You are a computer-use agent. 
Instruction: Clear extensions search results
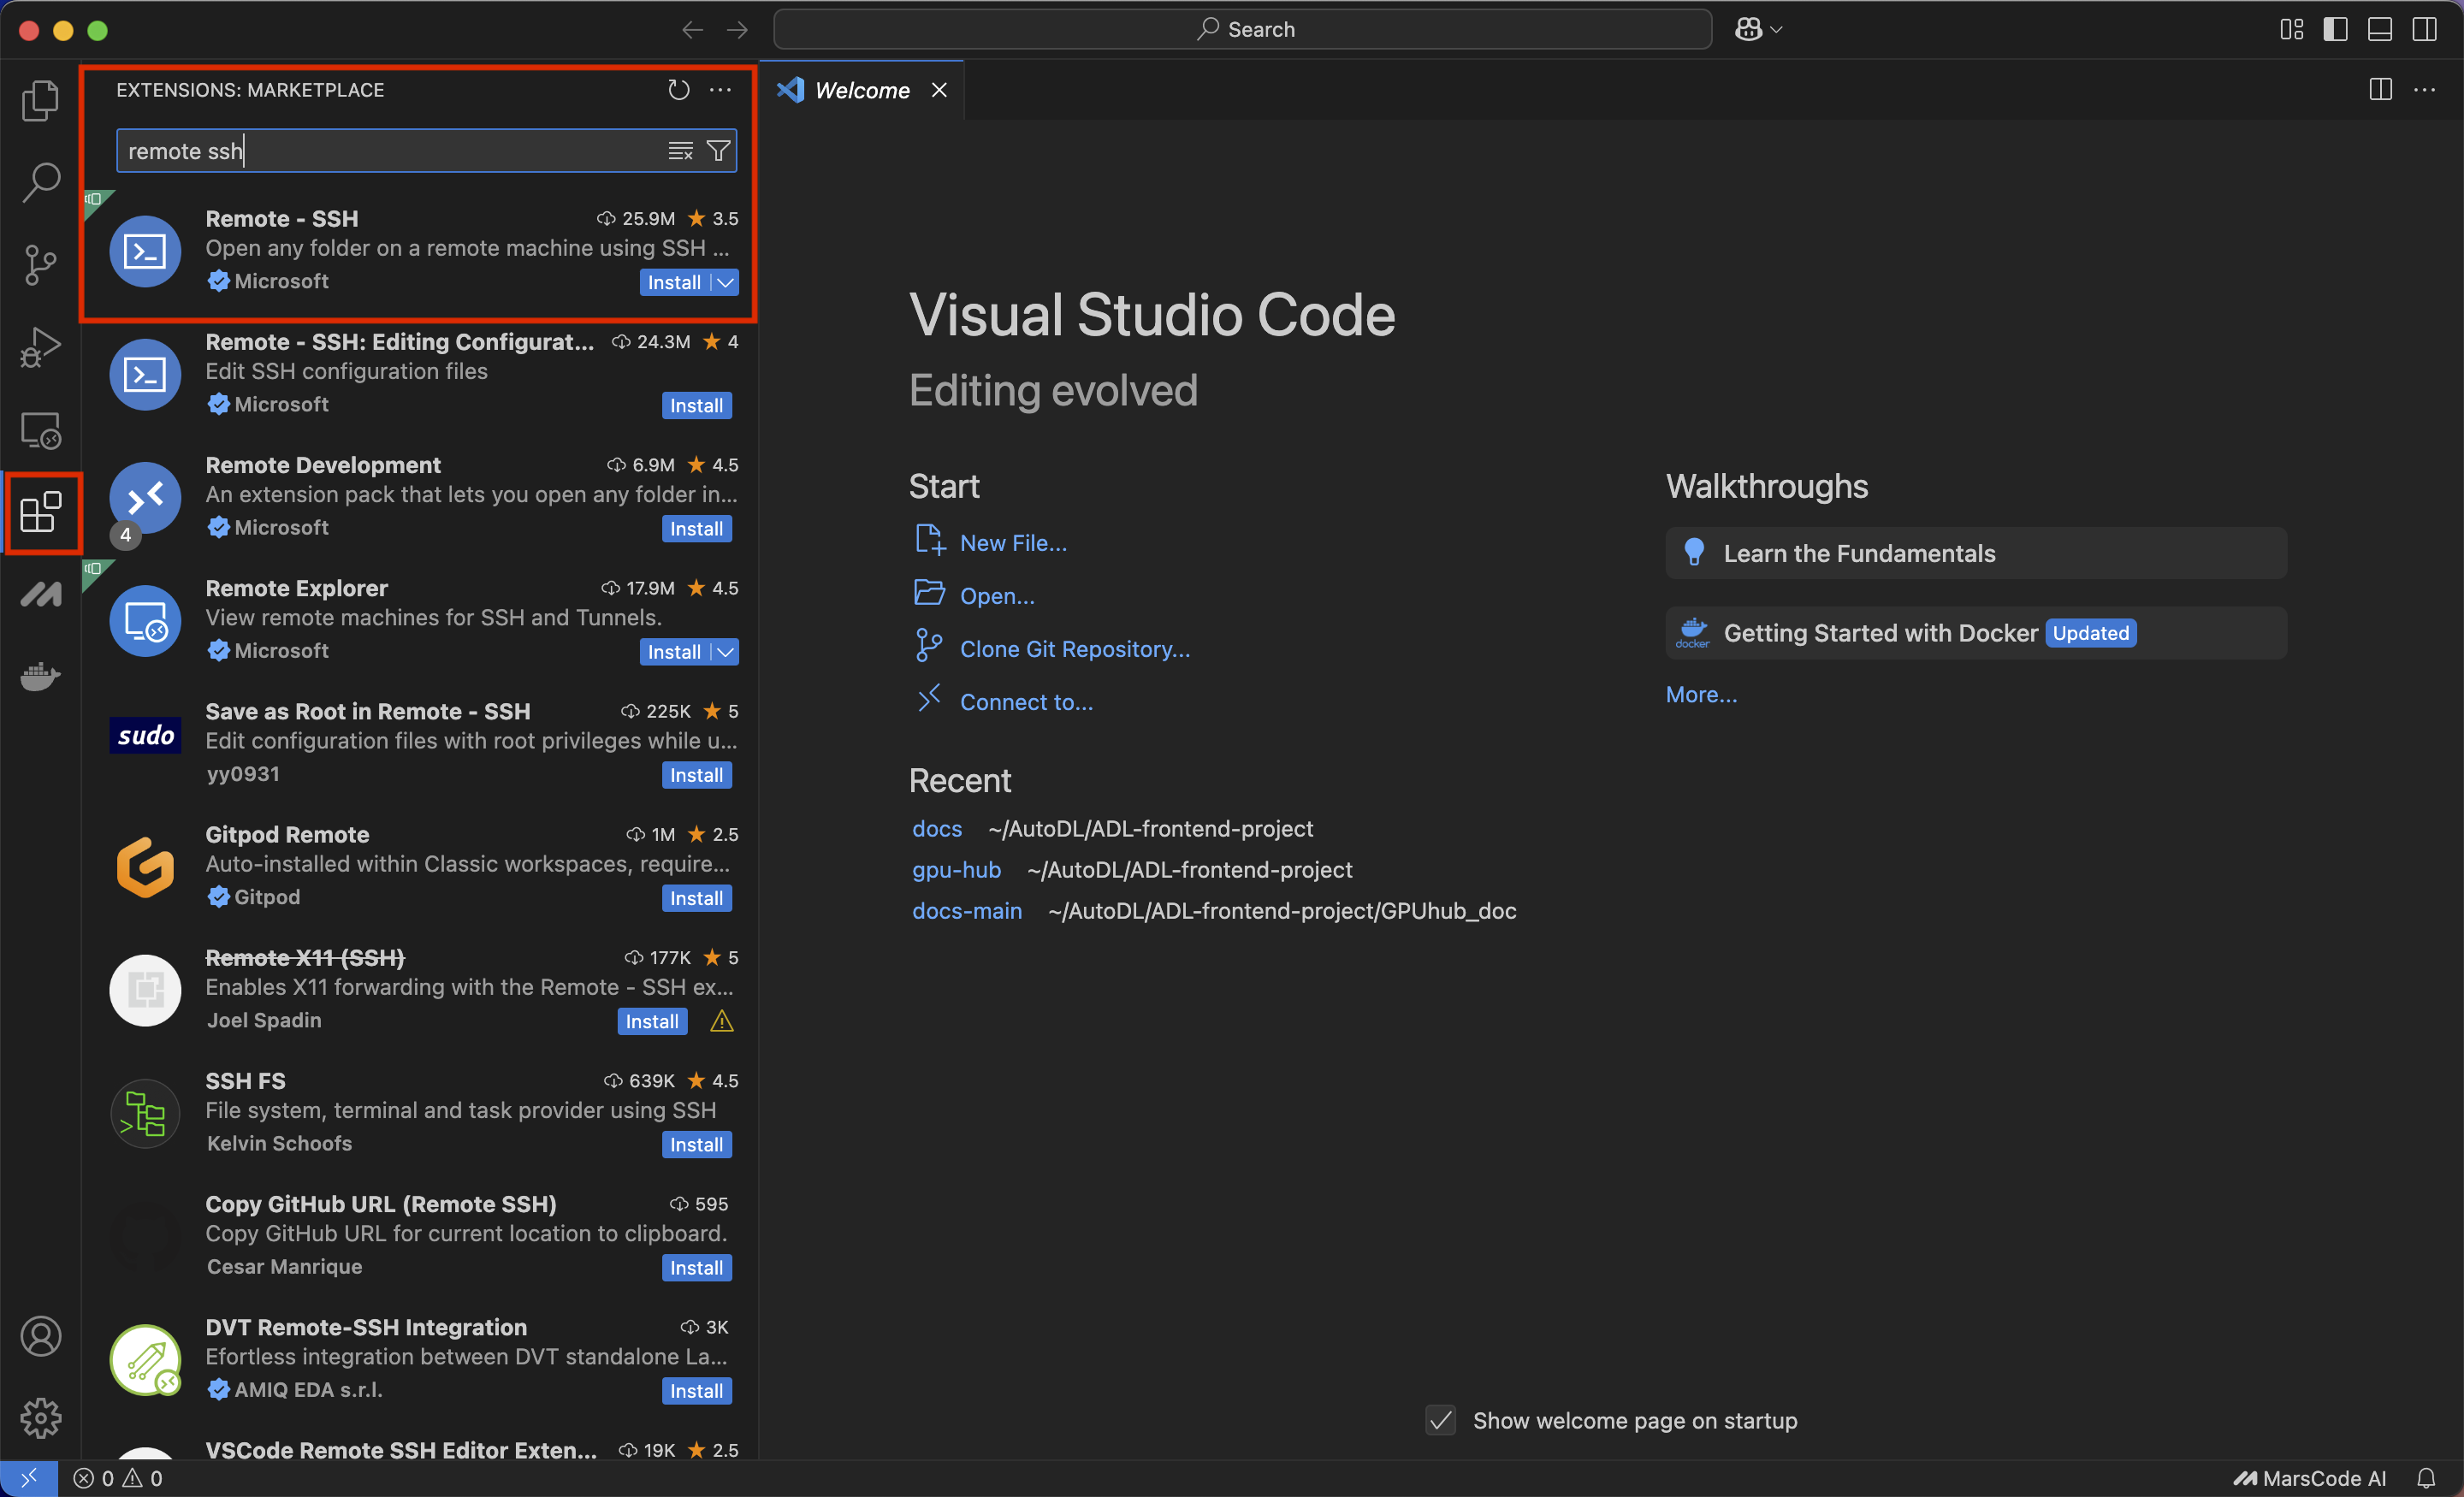click(680, 151)
